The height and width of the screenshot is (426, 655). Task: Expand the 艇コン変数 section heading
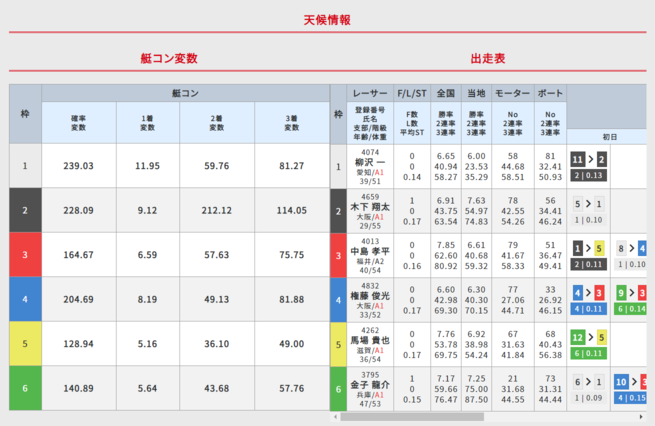(169, 59)
